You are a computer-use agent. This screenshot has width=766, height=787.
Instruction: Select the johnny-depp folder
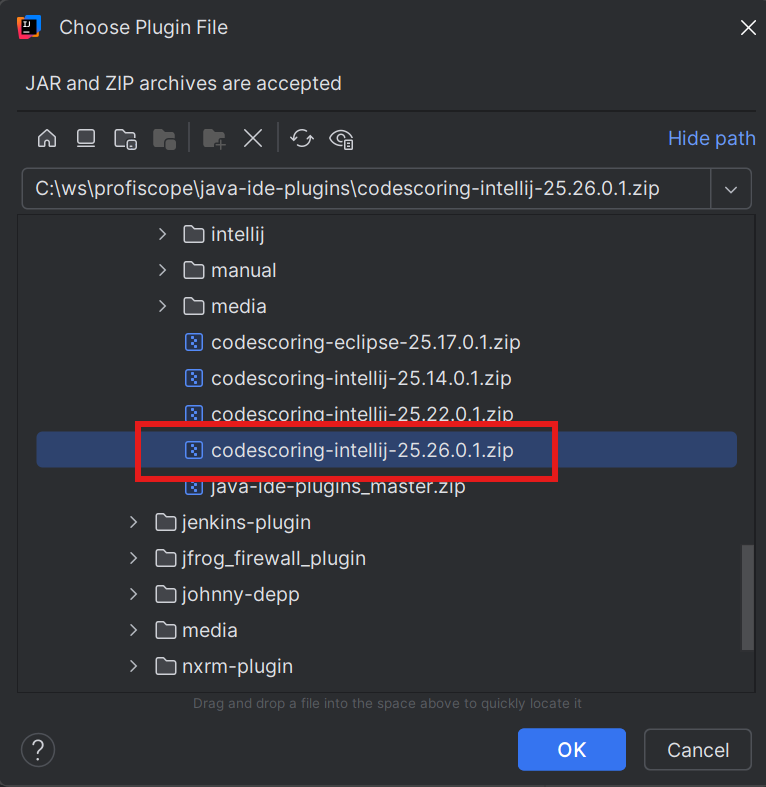pos(240,594)
